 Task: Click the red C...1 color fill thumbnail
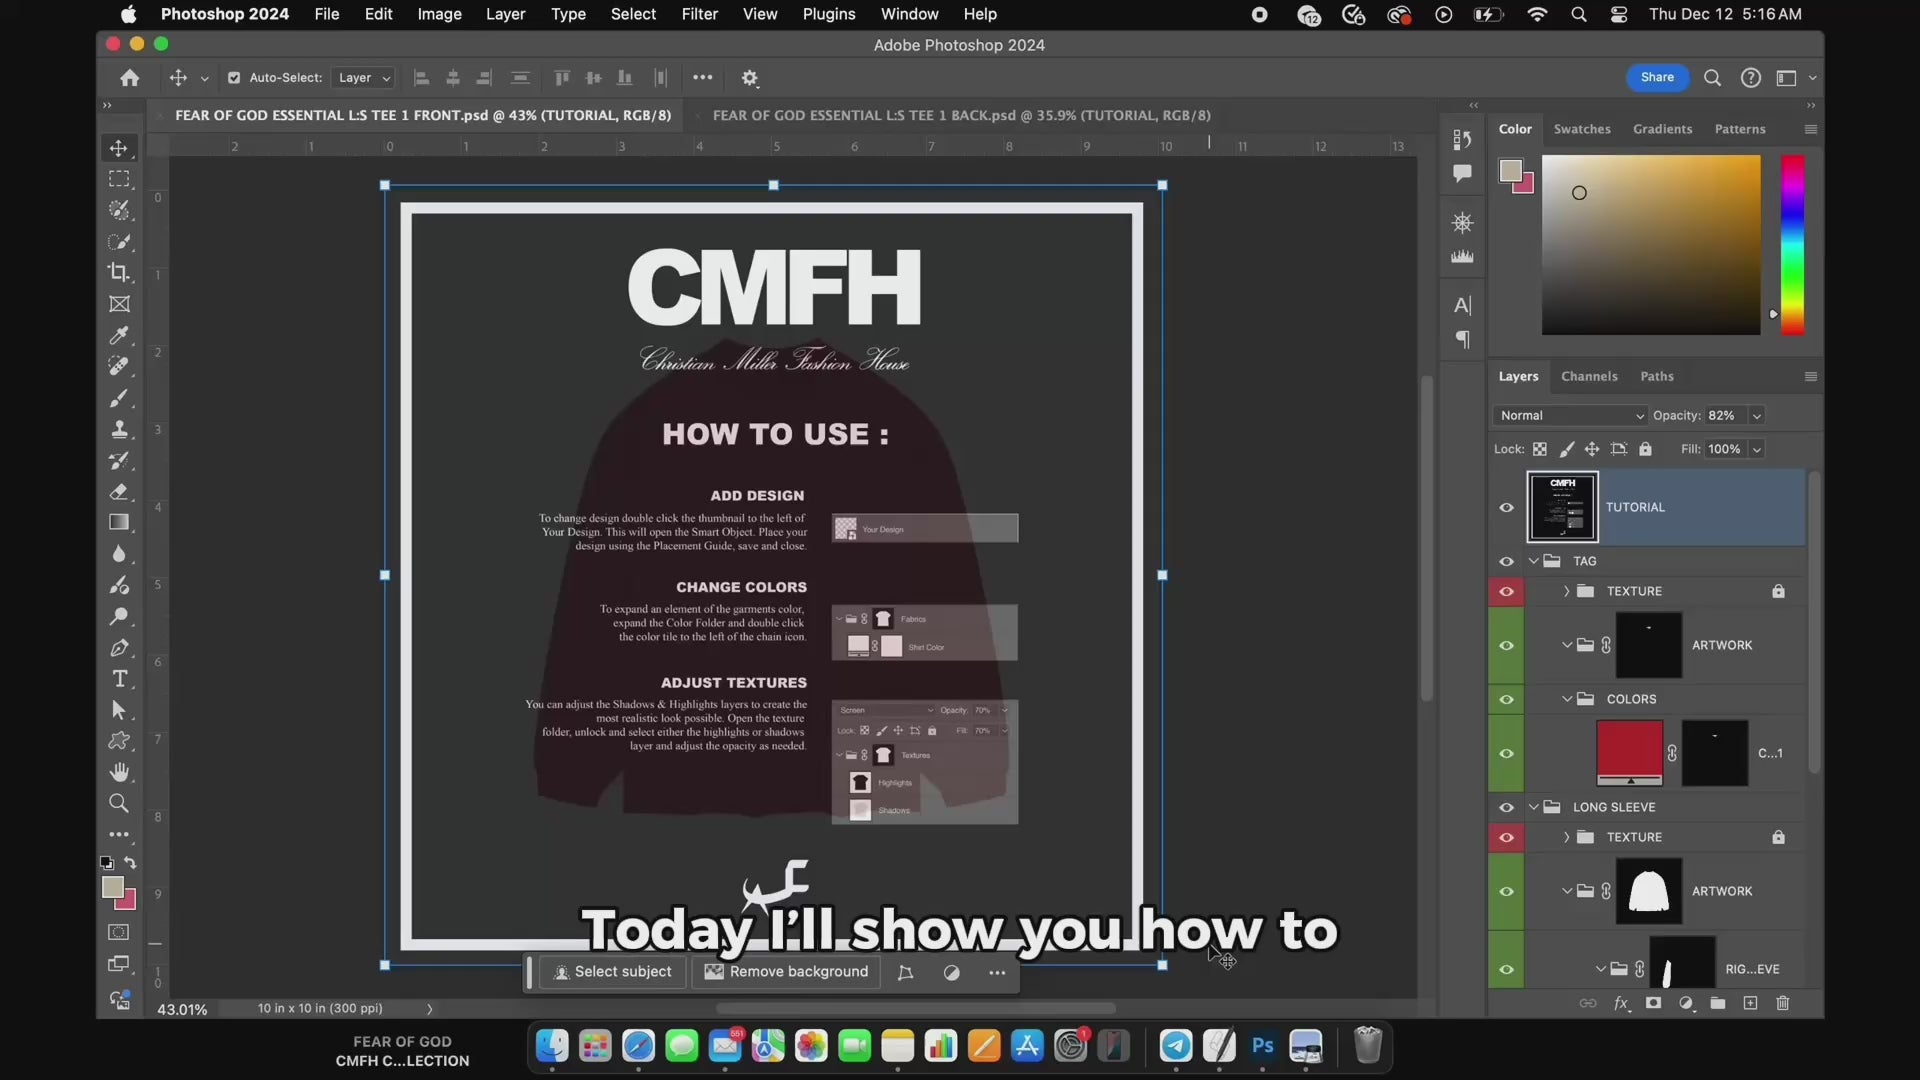(x=1630, y=753)
